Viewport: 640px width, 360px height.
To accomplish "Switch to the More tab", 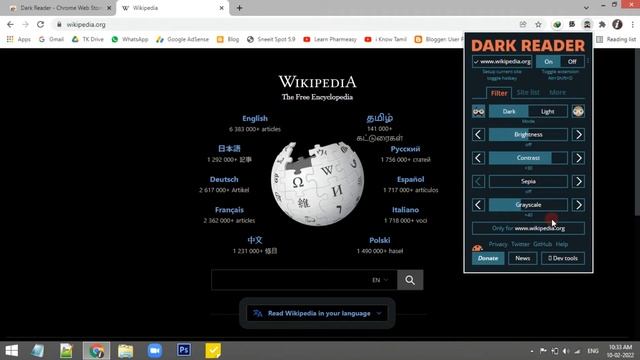I will [x=557, y=93].
